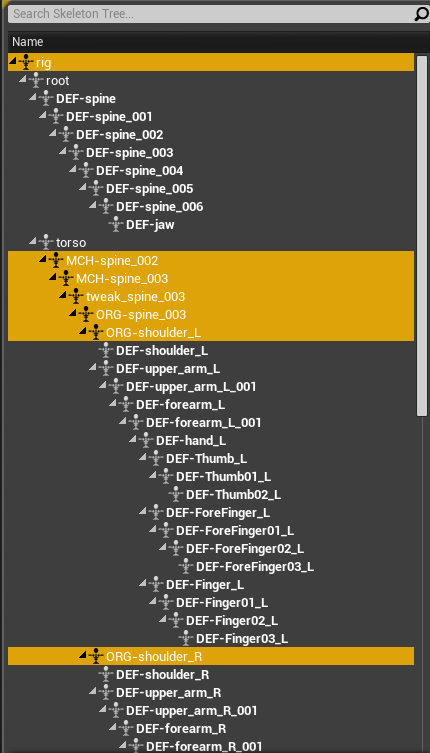Click bone icon next to MCH-spine_002
Viewport: 430px width, 753px height.
56,260
